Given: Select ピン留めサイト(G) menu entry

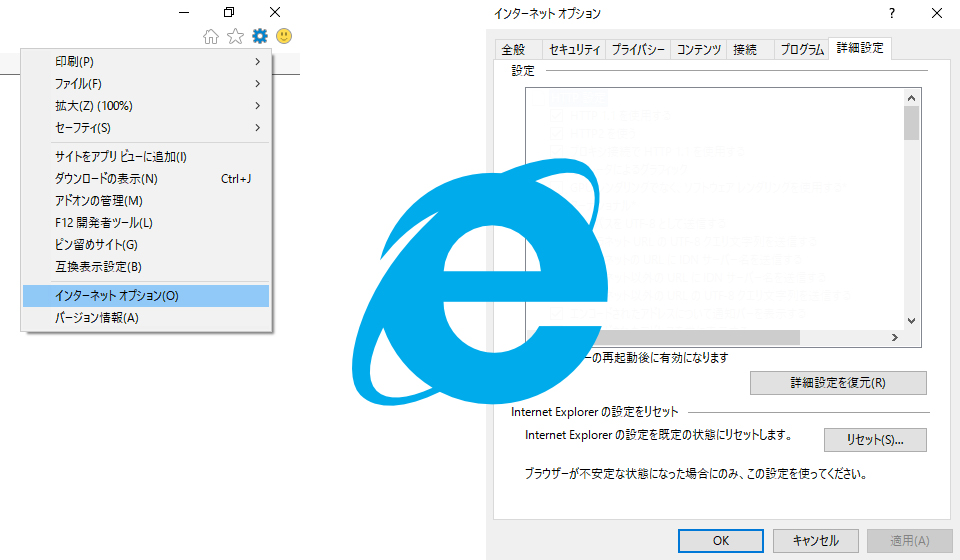Looking at the screenshot, I should (146, 245).
